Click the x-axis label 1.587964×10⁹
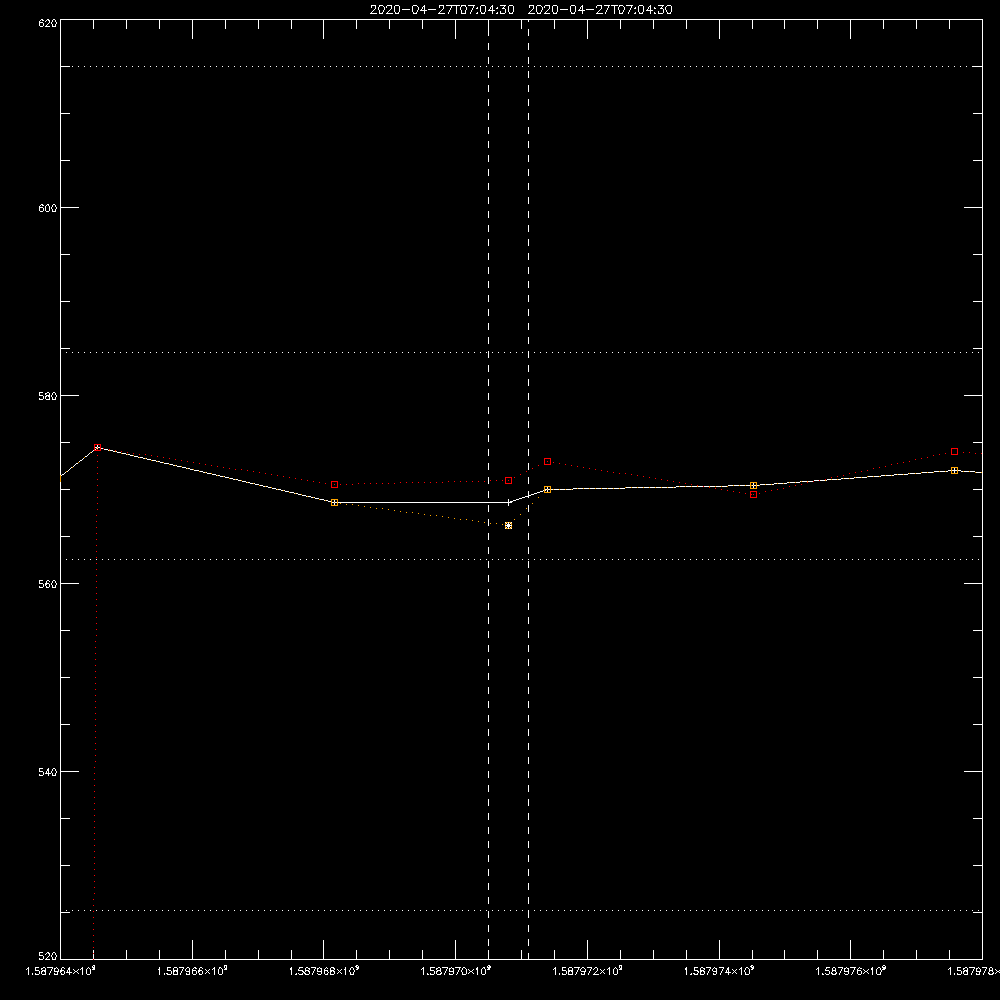 coord(61,971)
